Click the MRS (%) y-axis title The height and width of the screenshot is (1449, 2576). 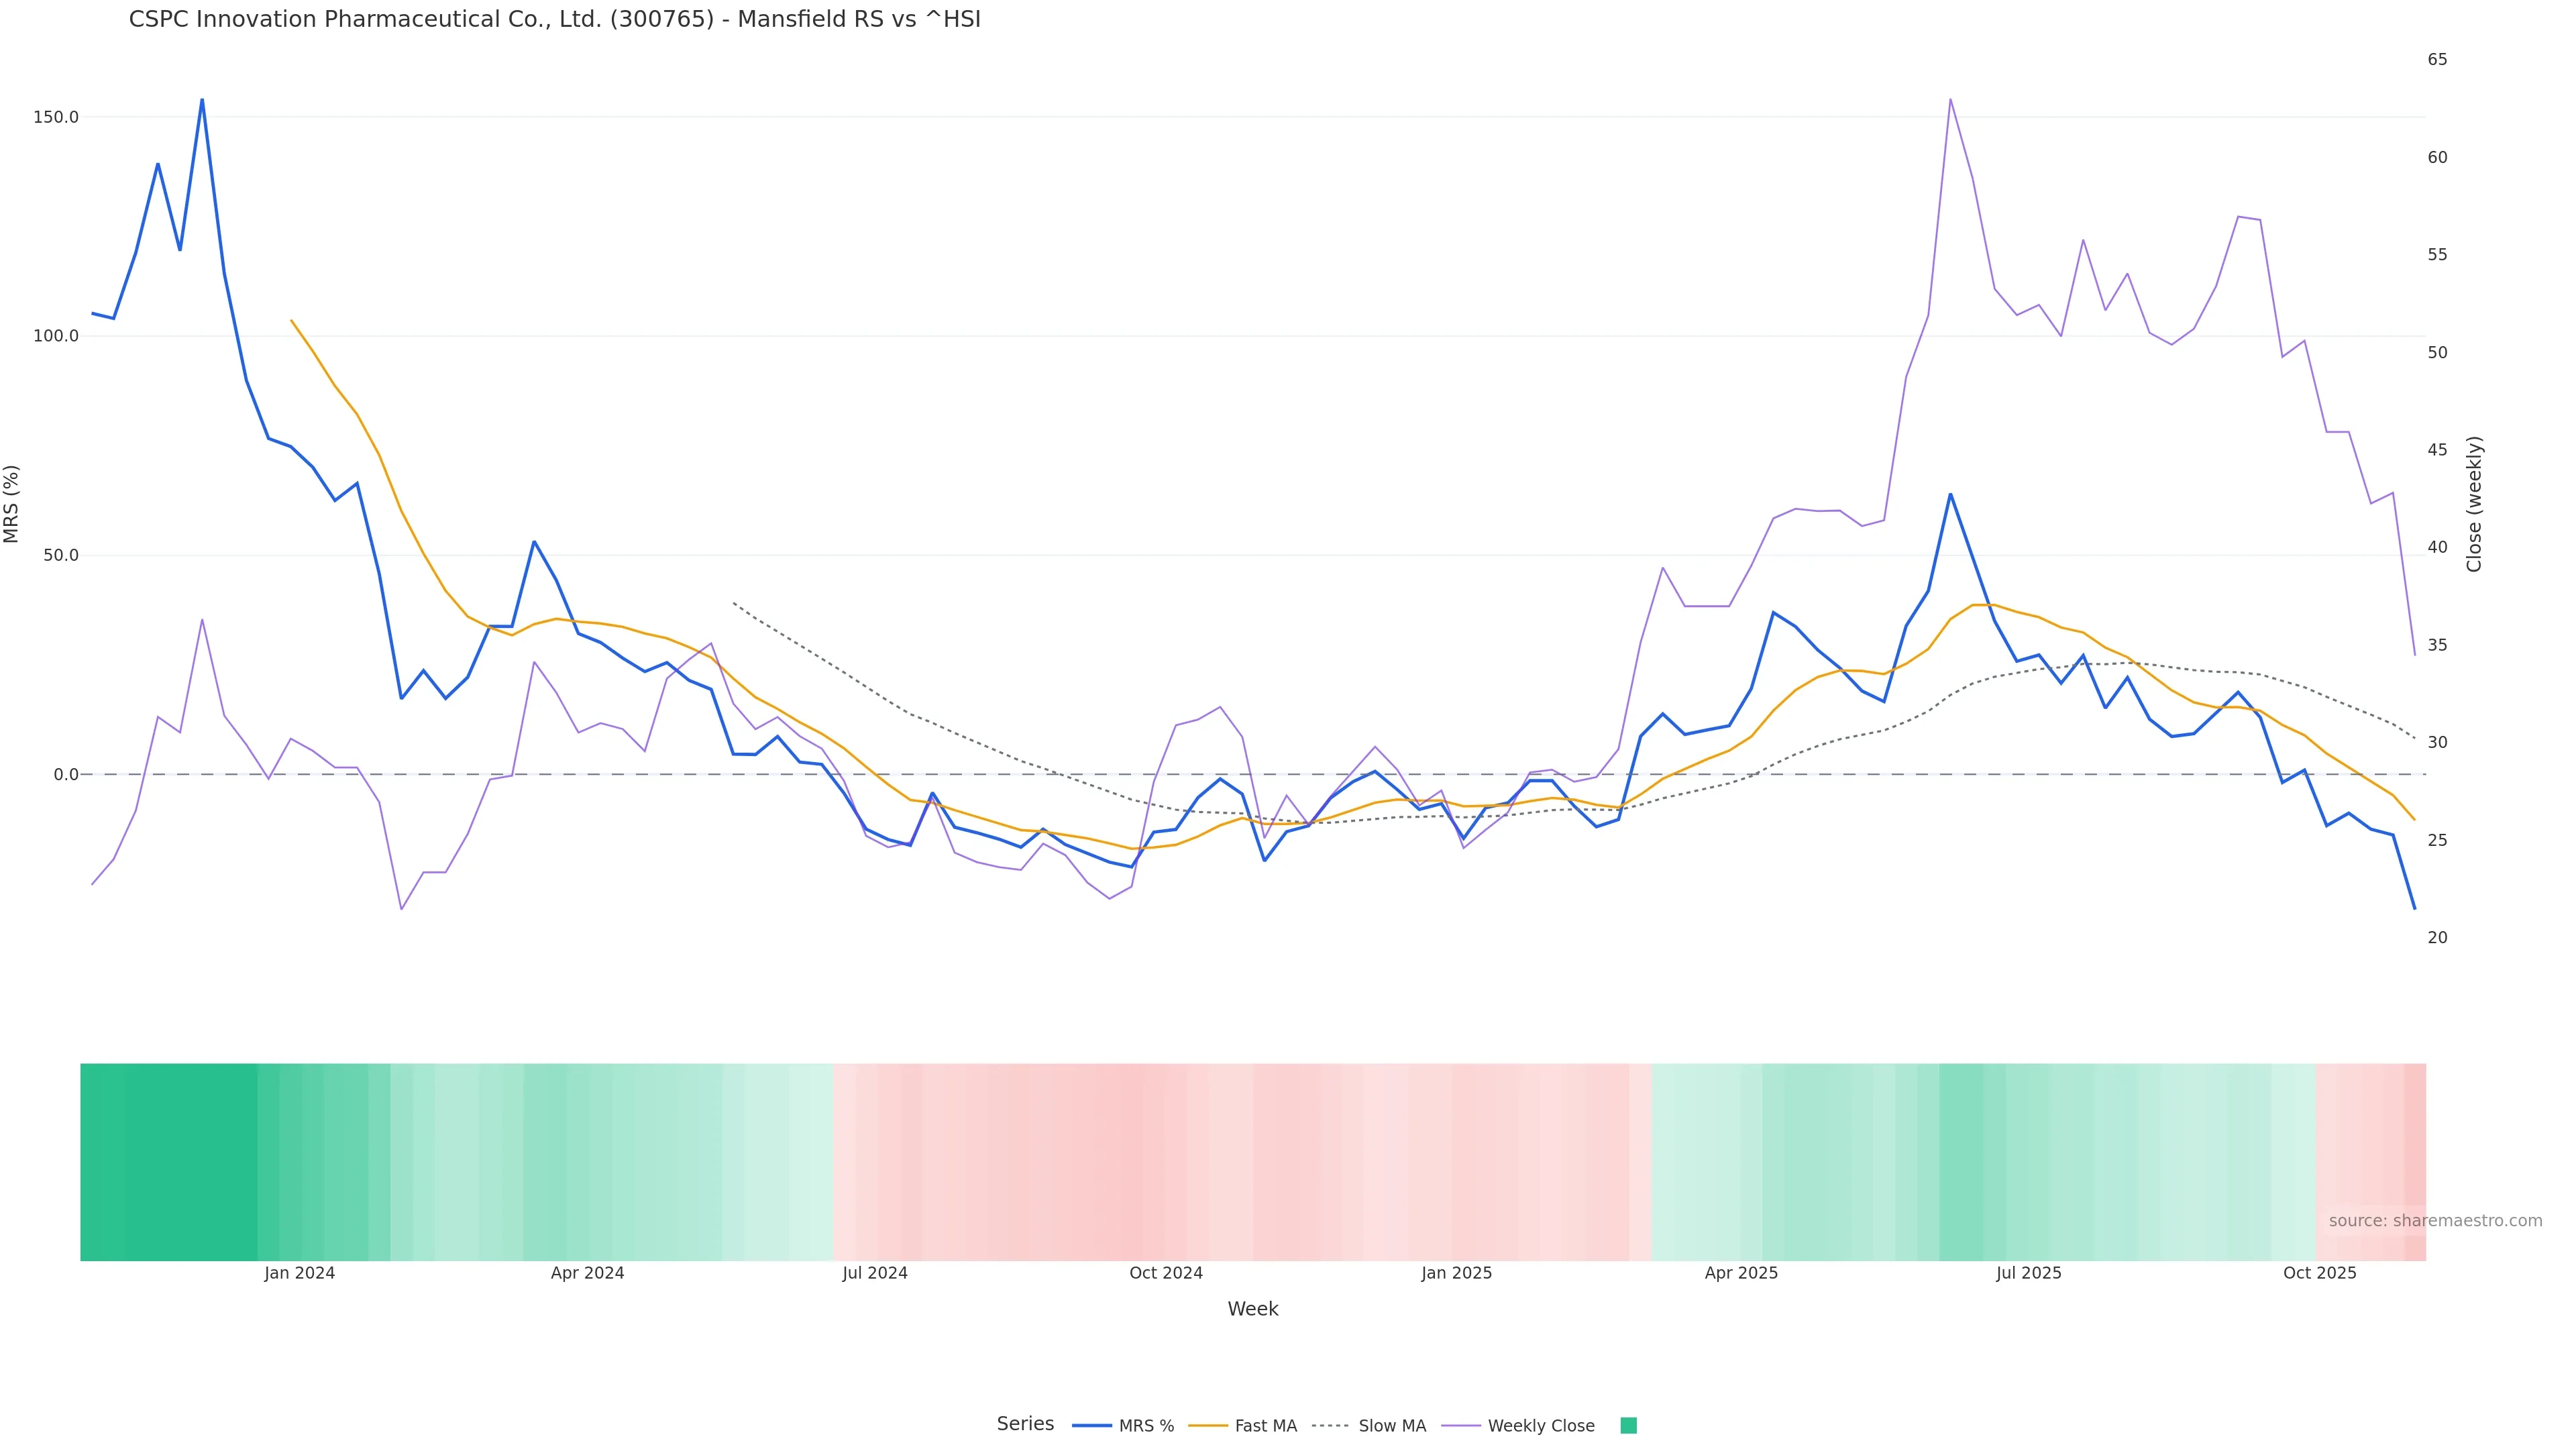(x=12, y=503)
